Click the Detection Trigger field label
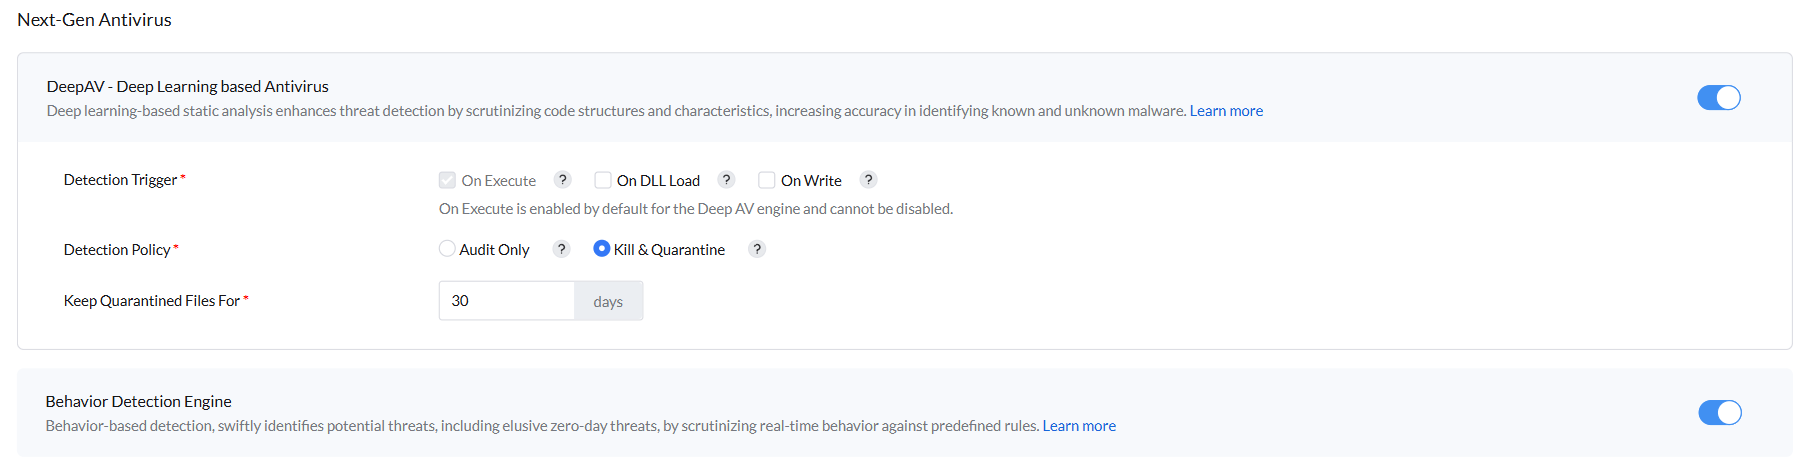 [120, 180]
